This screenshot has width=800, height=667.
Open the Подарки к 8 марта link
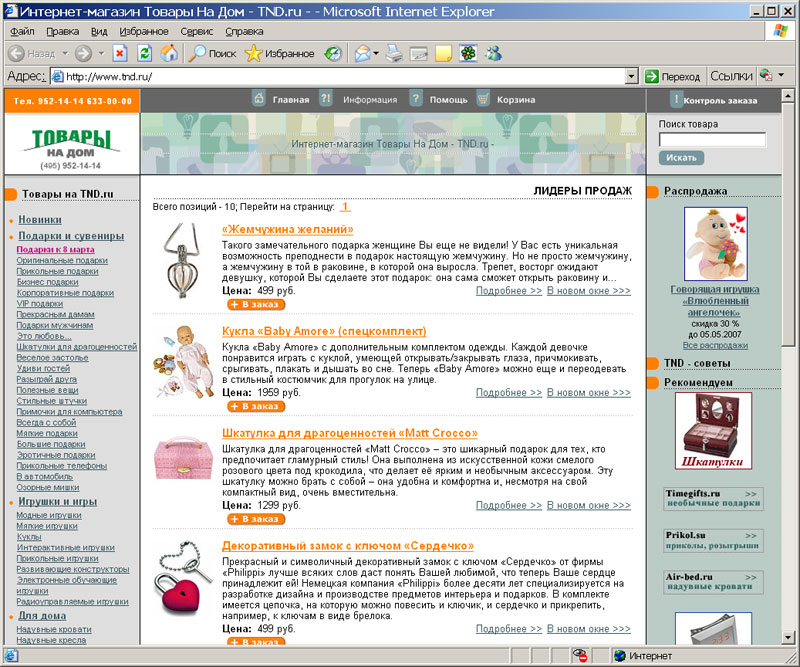click(x=56, y=250)
